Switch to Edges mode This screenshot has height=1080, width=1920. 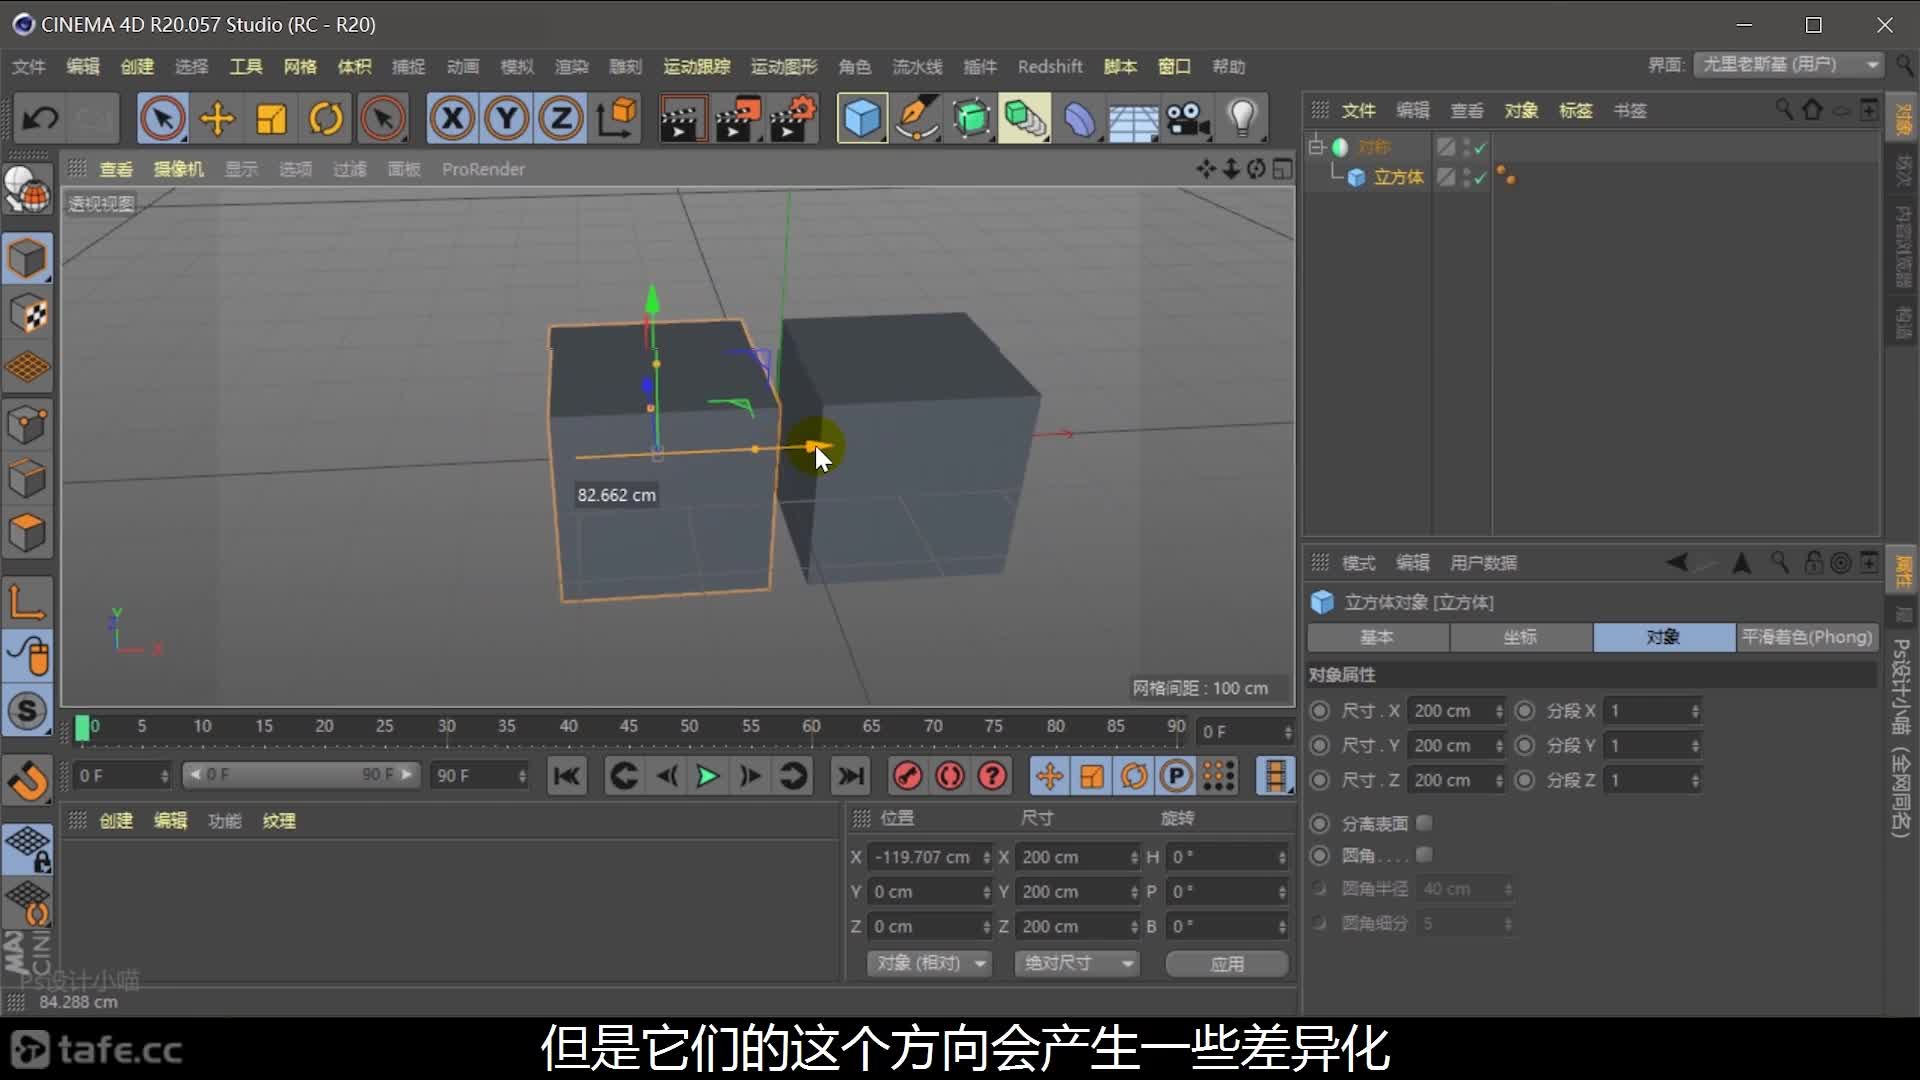27,478
